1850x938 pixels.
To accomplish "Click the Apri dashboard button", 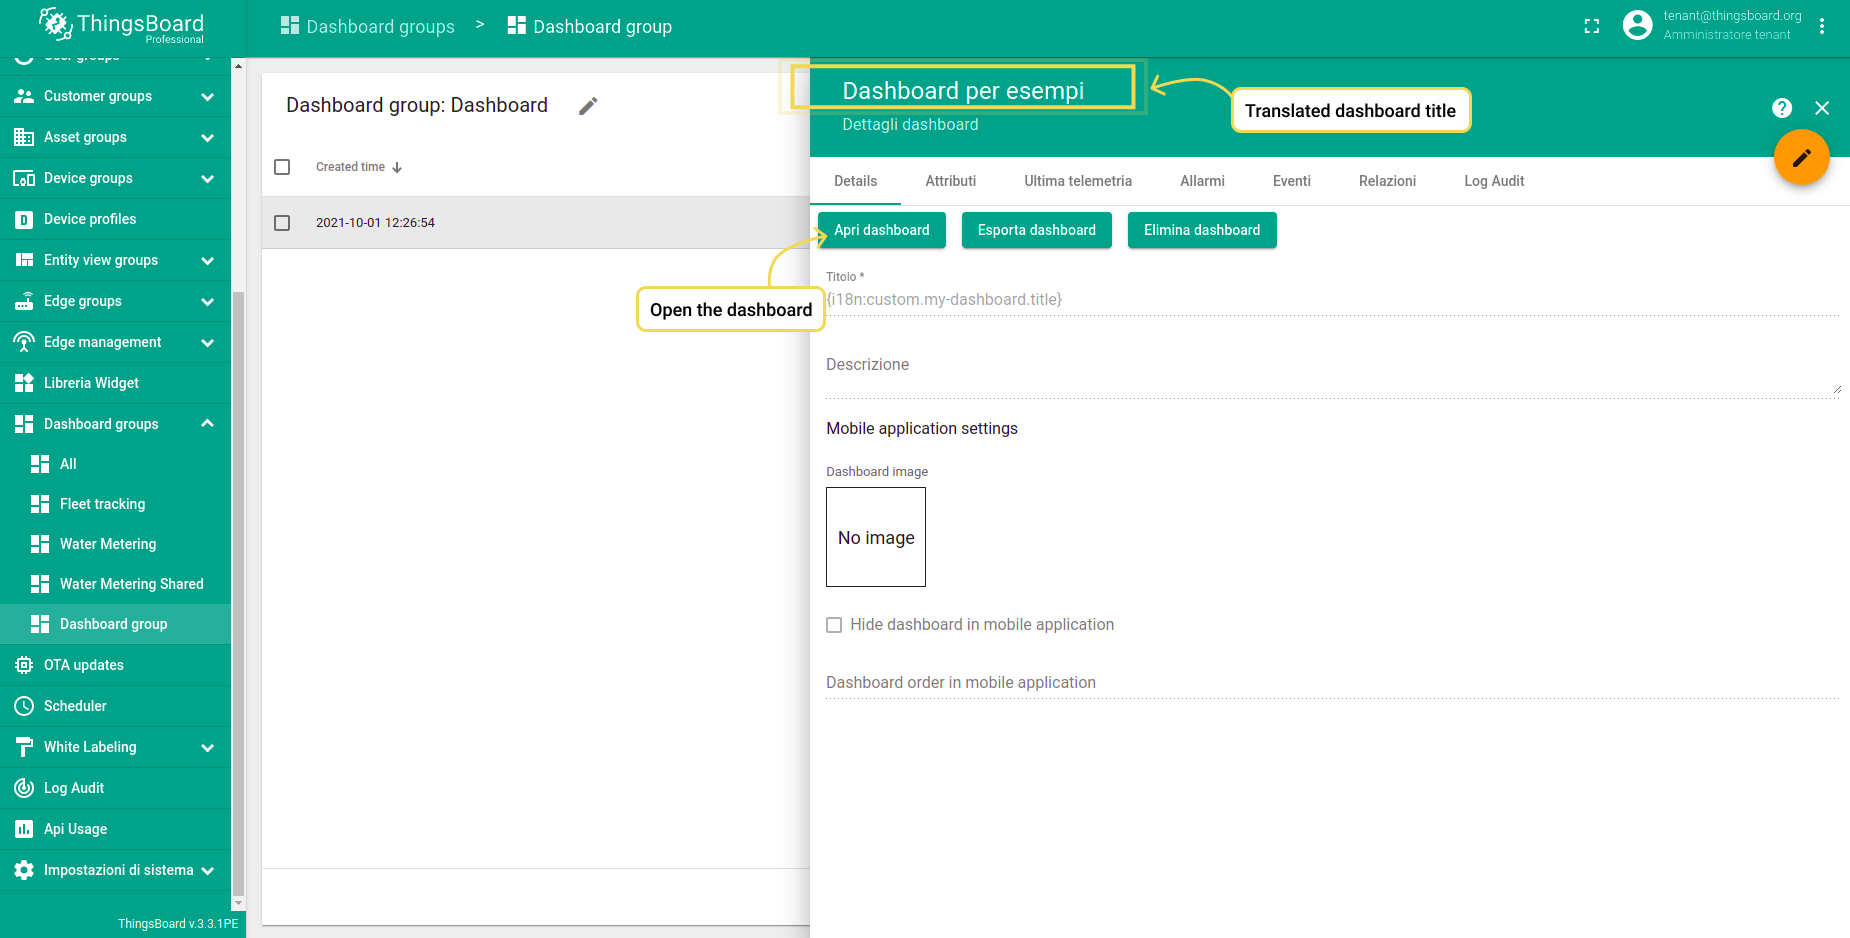I will tap(881, 230).
